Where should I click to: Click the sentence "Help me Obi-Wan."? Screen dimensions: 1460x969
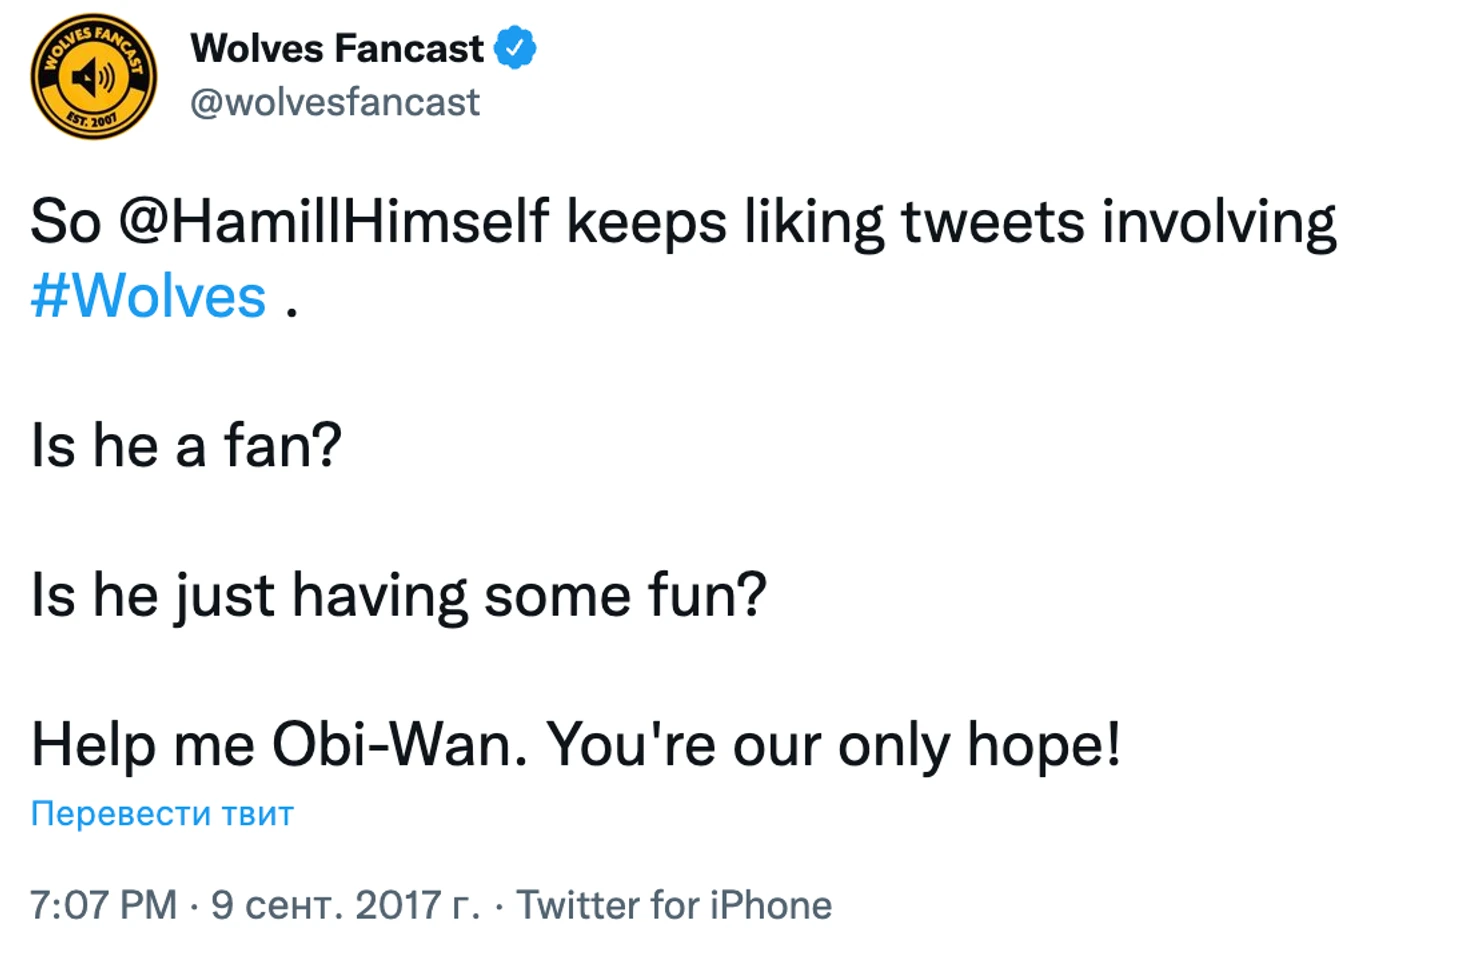pyautogui.click(x=279, y=745)
